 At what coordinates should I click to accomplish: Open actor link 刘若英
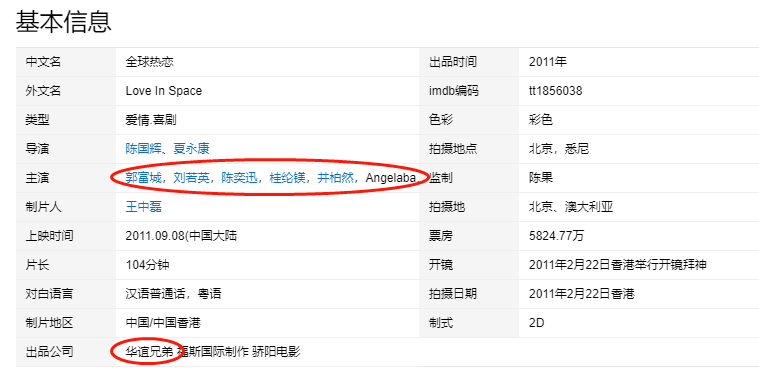[192, 178]
